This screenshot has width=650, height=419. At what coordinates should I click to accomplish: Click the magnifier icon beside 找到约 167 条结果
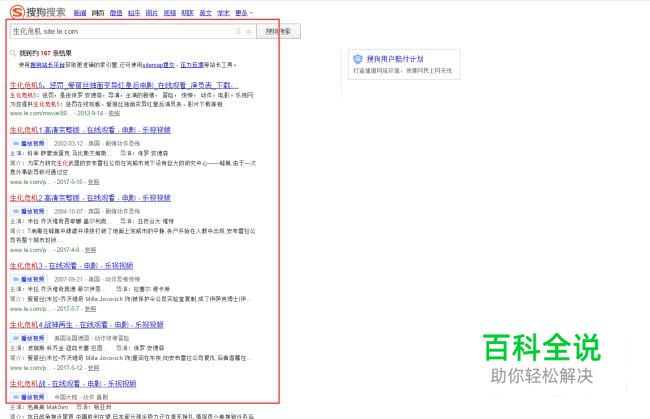point(13,53)
